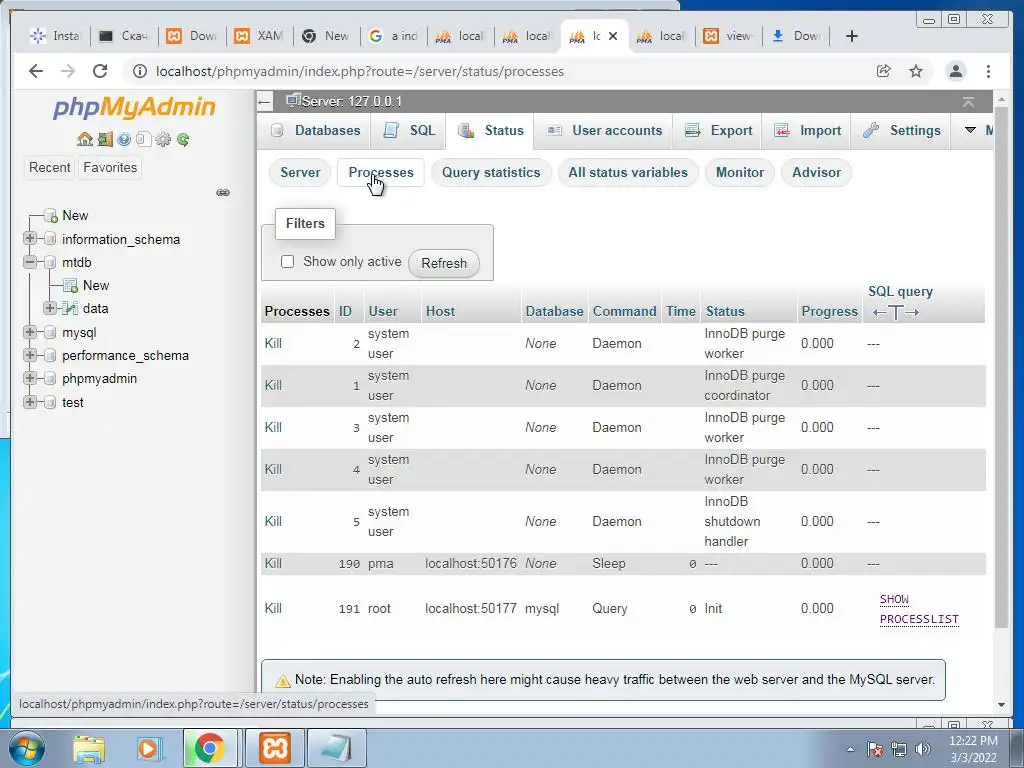1024x768 pixels.
Task: Click the phpMyAdmin logo
Action: pyautogui.click(x=134, y=106)
